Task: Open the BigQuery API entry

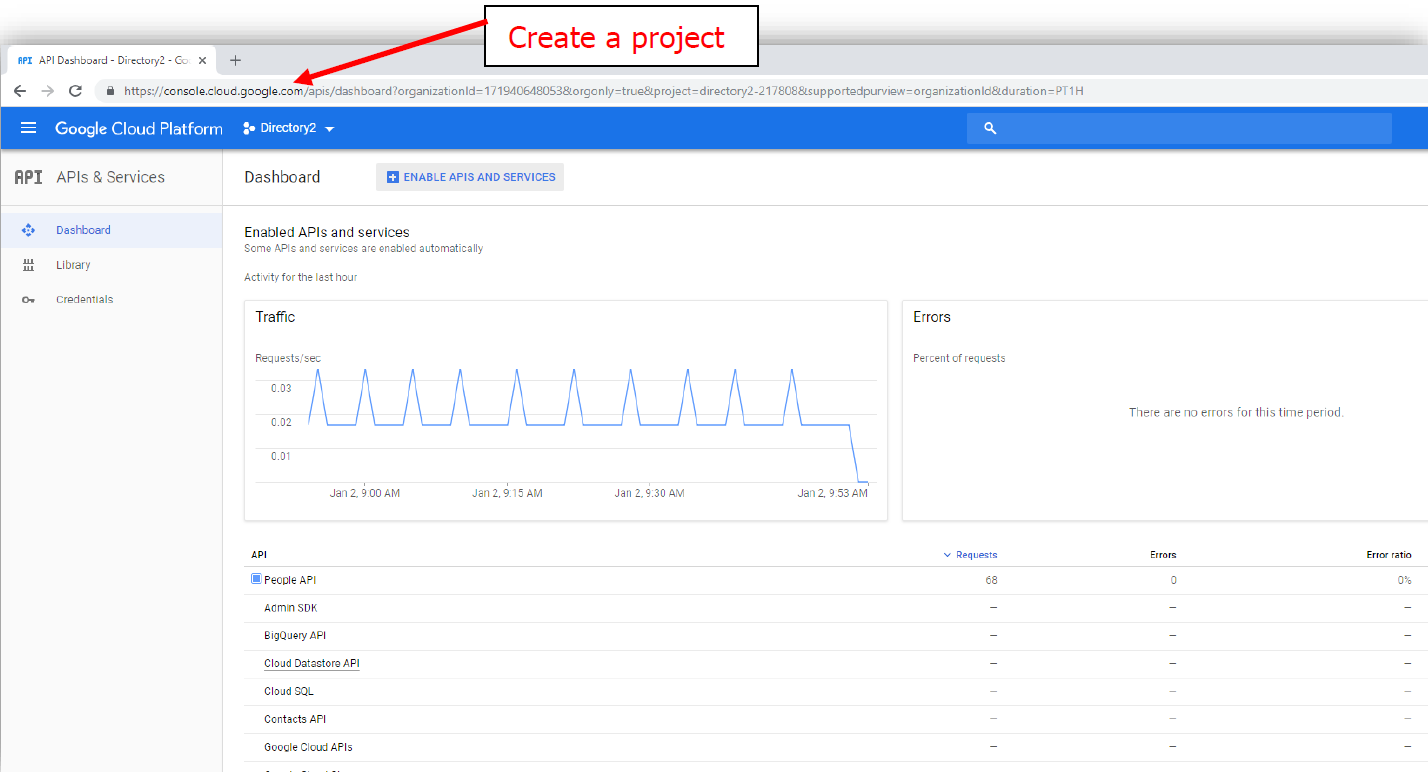Action: pyautogui.click(x=295, y=636)
